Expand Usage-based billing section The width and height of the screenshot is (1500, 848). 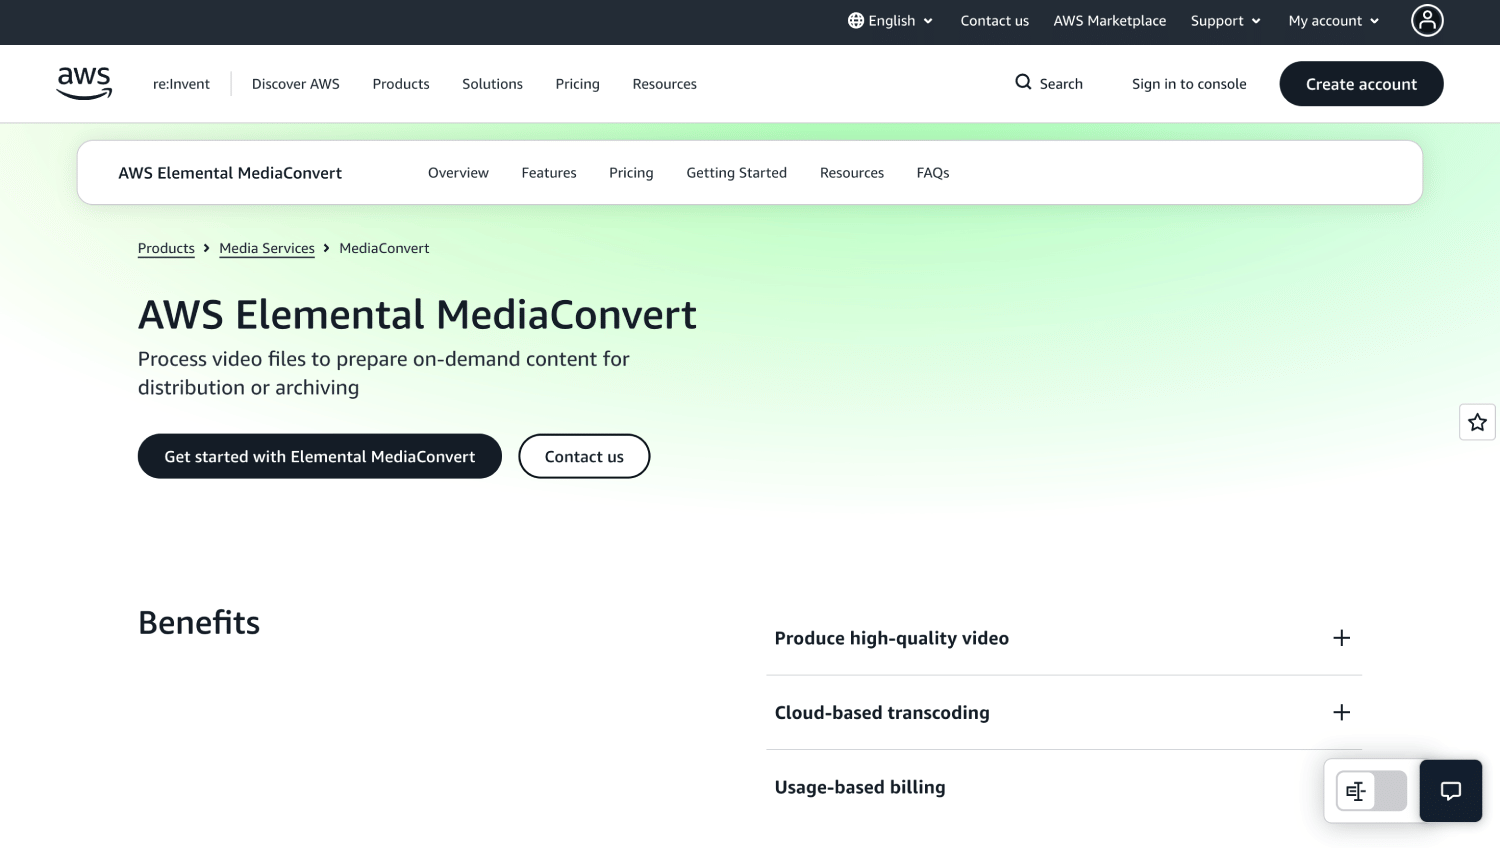pyautogui.click(x=1063, y=787)
